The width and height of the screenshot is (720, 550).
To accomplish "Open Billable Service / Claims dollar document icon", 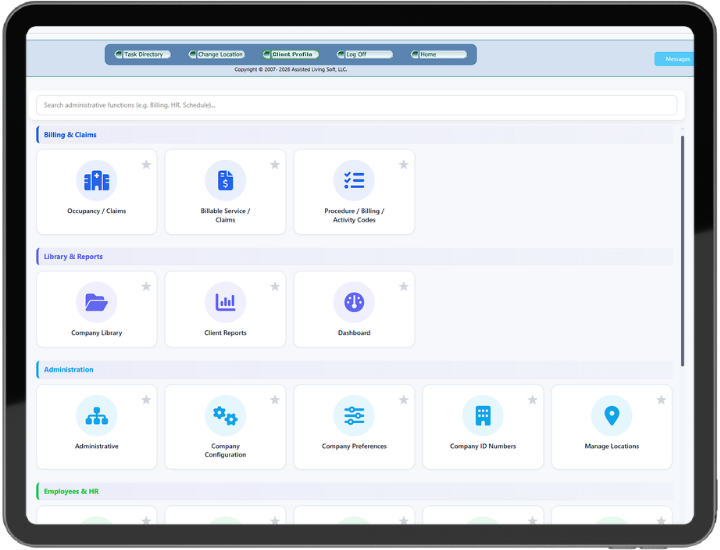I will tap(225, 180).
